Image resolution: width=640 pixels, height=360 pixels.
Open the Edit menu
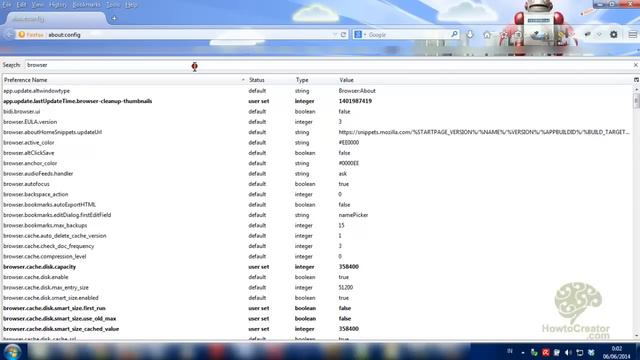(21, 5)
